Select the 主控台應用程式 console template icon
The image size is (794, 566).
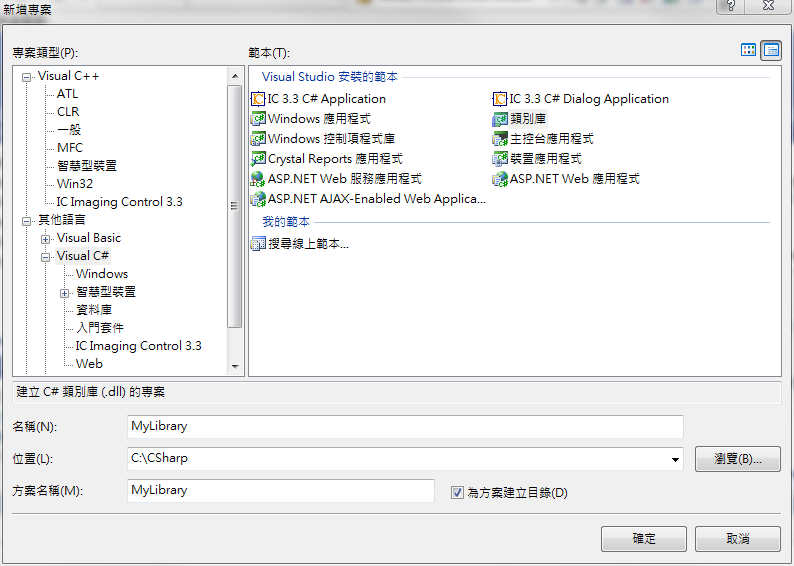click(x=500, y=139)
